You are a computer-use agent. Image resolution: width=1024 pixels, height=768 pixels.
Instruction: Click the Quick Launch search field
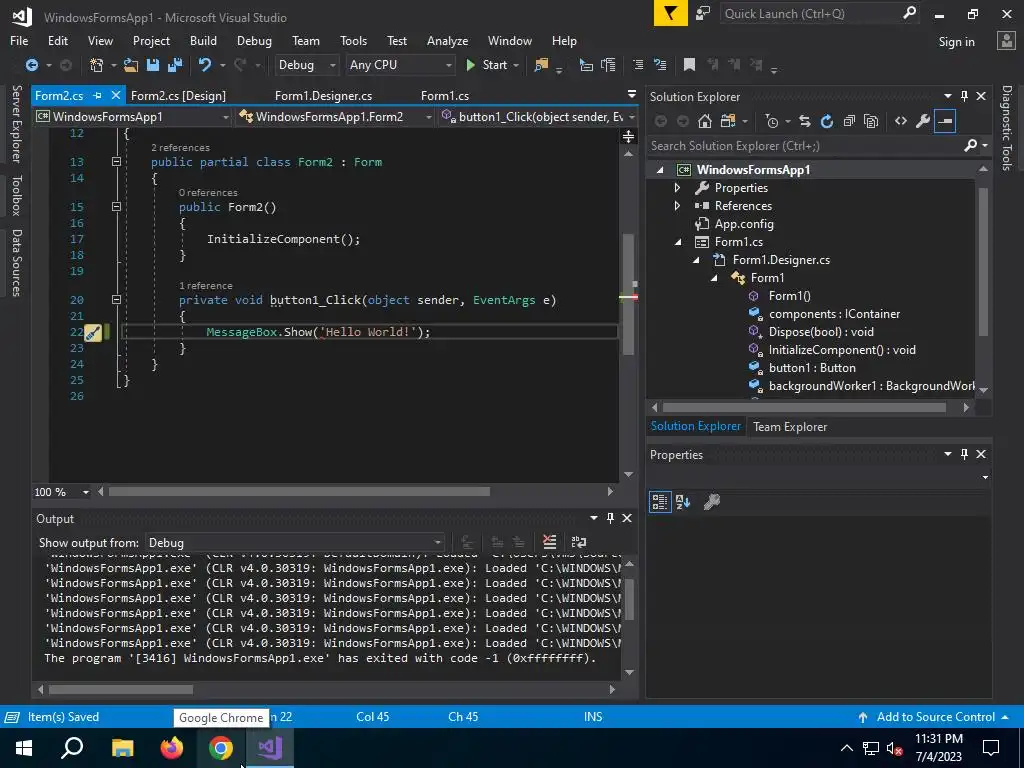(x=811, y=13)
